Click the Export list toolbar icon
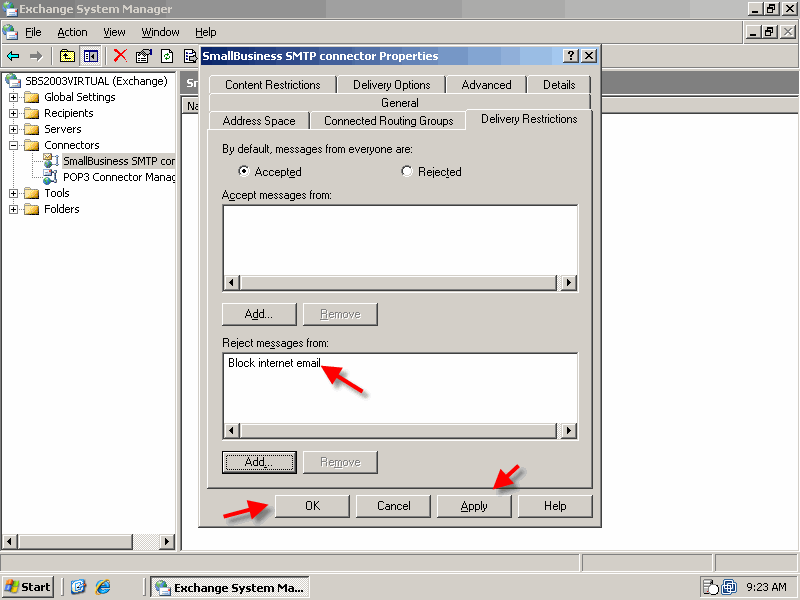 pos(190,56)
